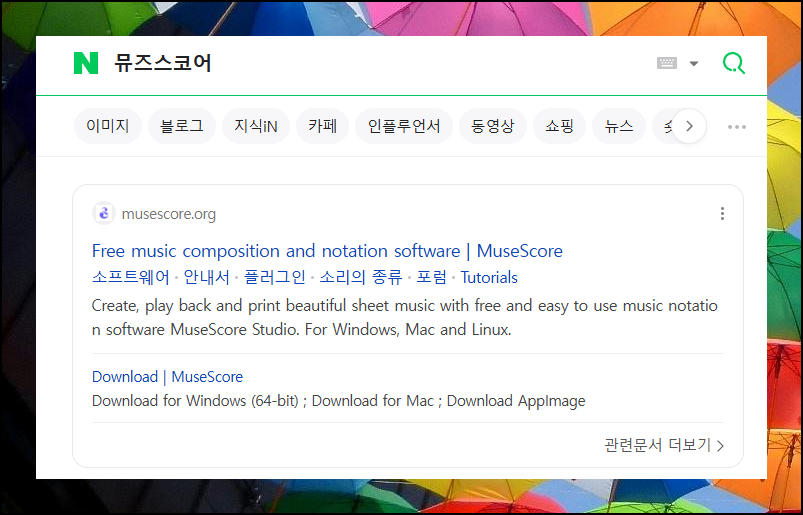Open the Download | MuseScore link
803x515 pixels.
tap(167, 377)
